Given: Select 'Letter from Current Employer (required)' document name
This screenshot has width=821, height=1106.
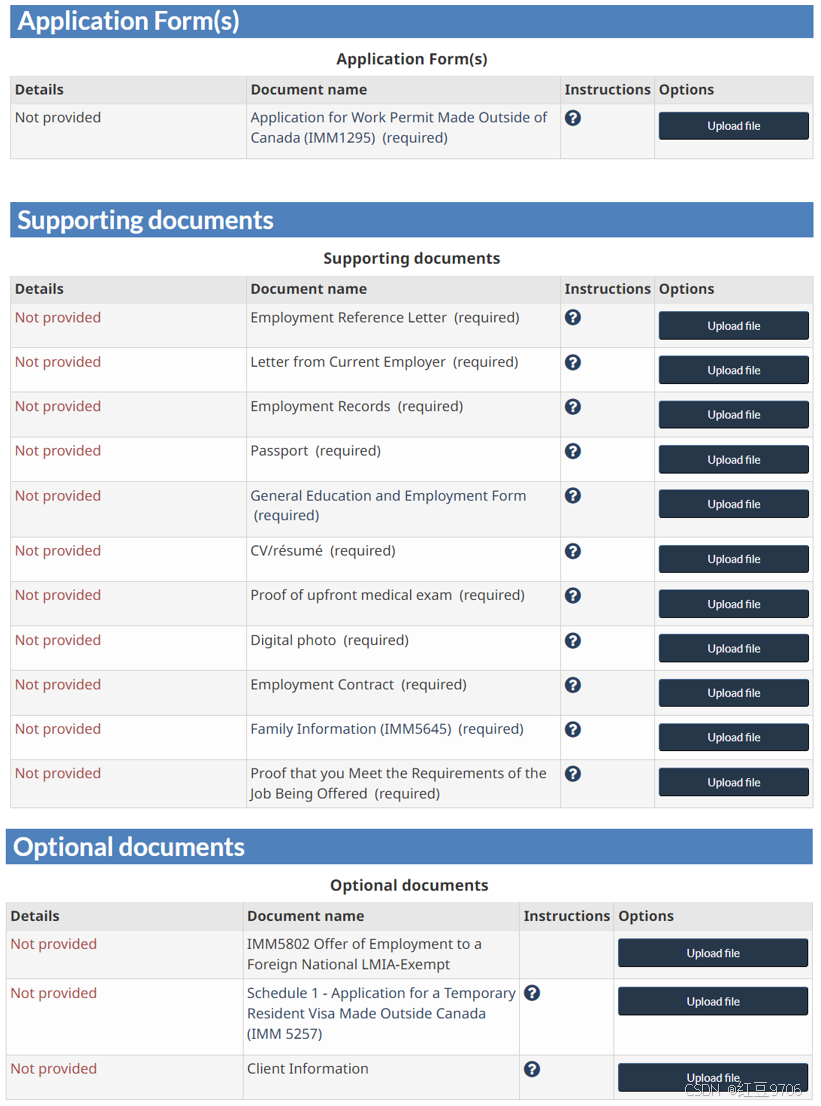Looking at the screenshot, I should [384, 363].
